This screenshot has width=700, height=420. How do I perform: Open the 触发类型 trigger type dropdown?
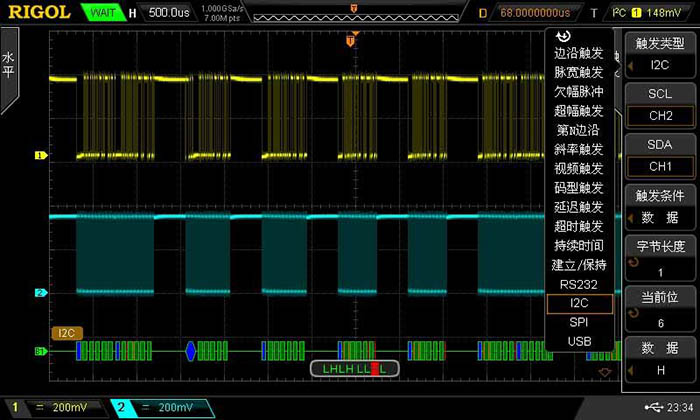(659, 54)
